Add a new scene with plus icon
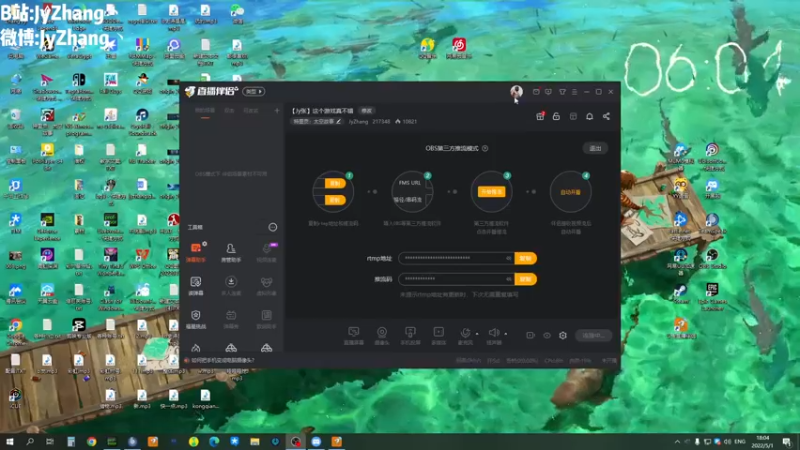Screen dimensions: 800x450 point(277,111)
